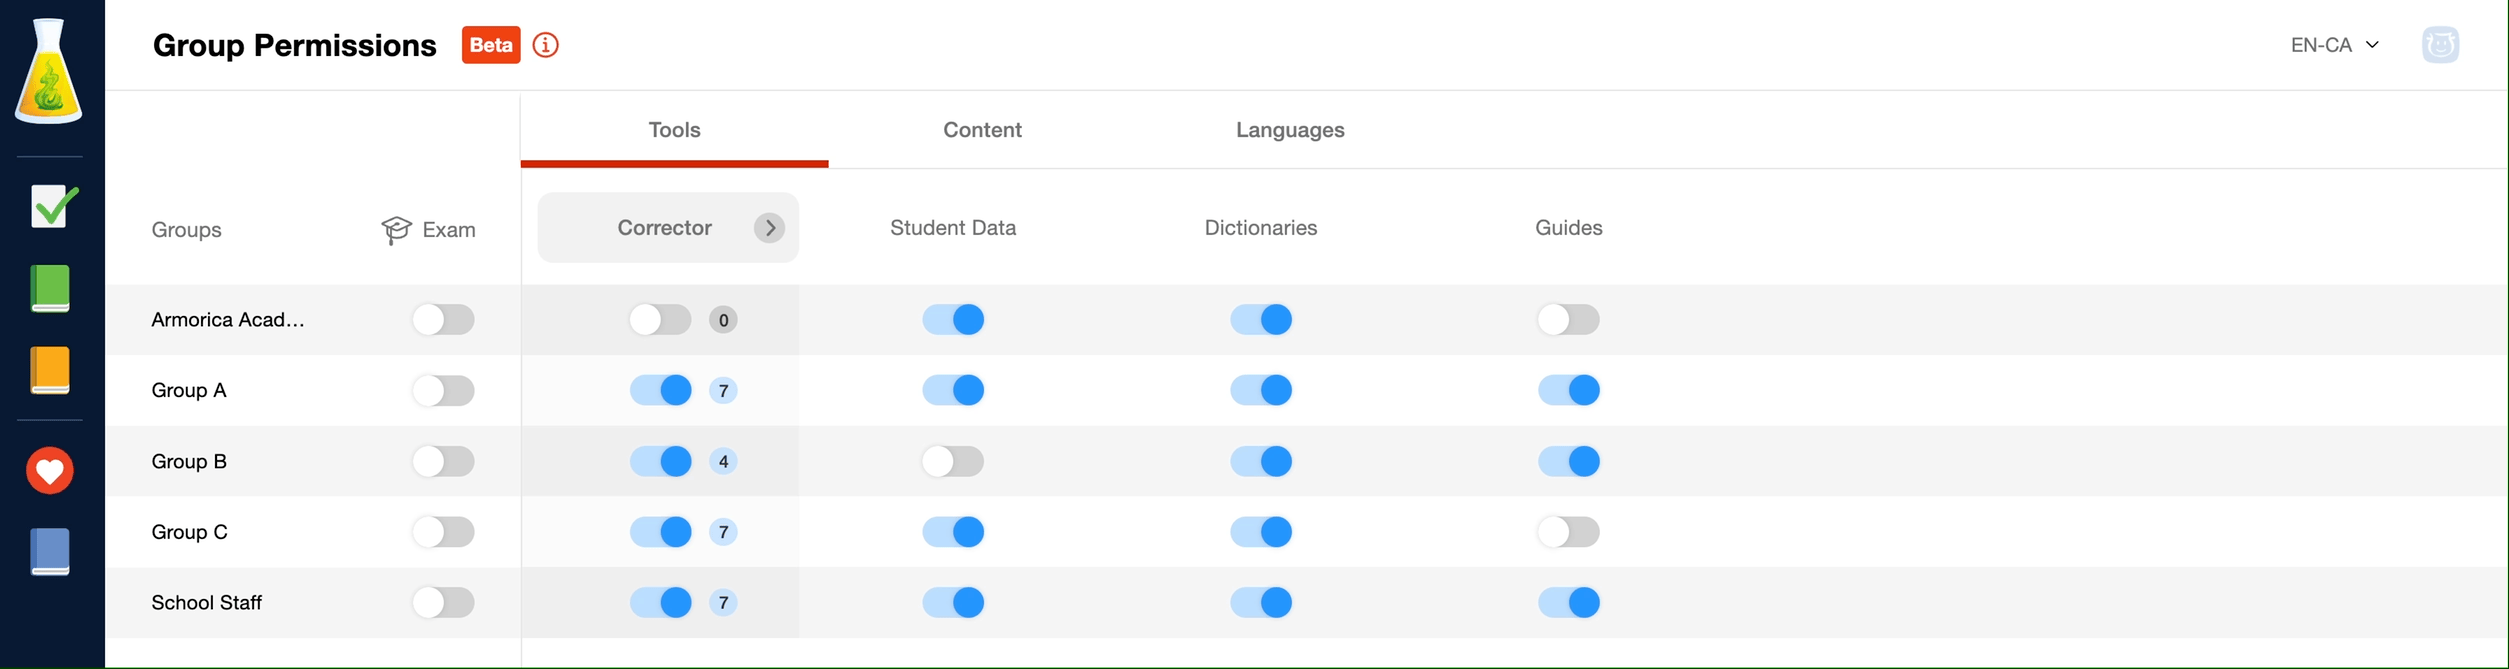Image resolution: width=2509 pixels, height=669 pixels.
Task: Open the user avatar menu
Action: (x=2440, y=45)
